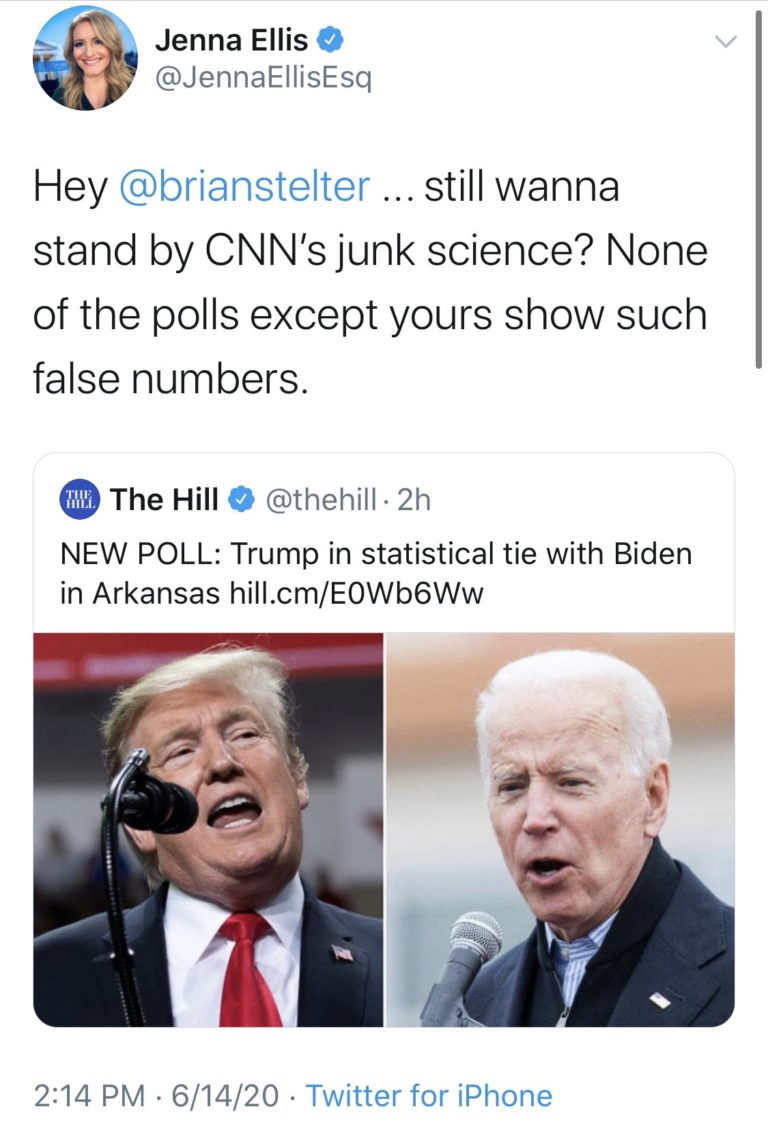
Task: Click the NEW POLL quoted tweet headline
Action: [376, 553]
